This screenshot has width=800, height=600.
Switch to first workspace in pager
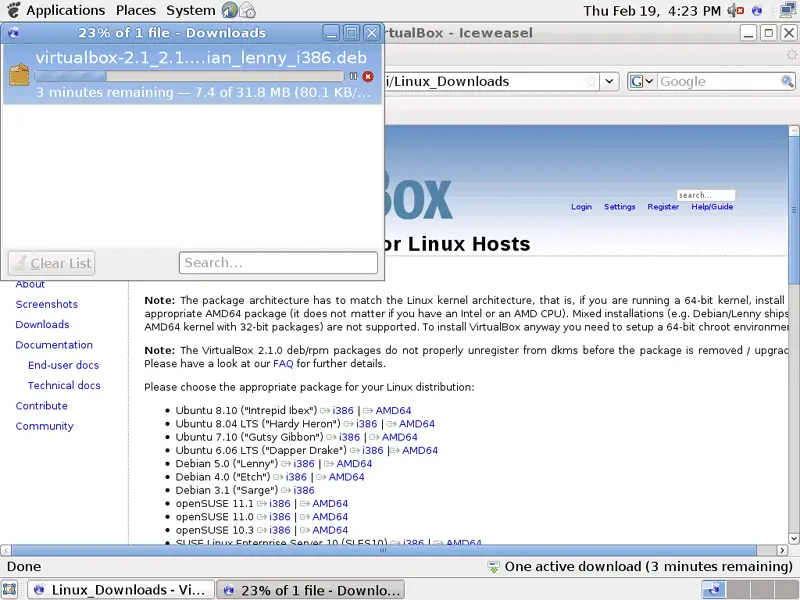point(713,590)
